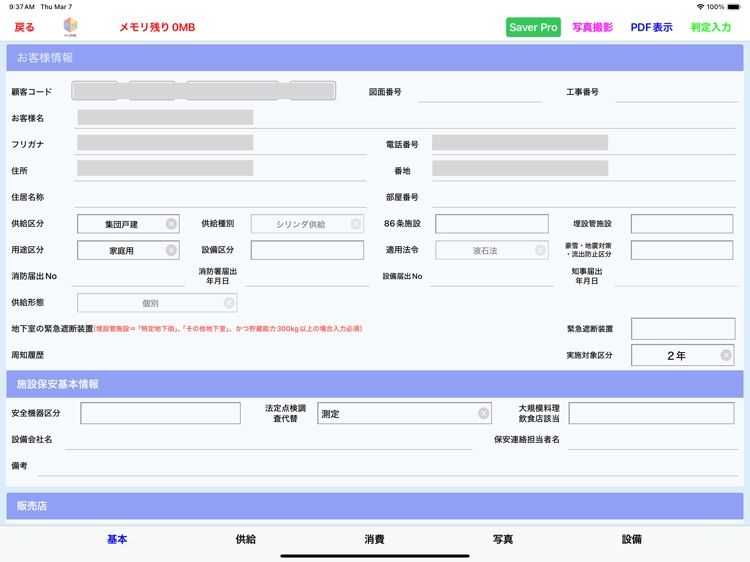Tap the Wi-Fi icon in status bar
Image resolution: width=750 pixels, height=562 pixels.
(700, 7)
